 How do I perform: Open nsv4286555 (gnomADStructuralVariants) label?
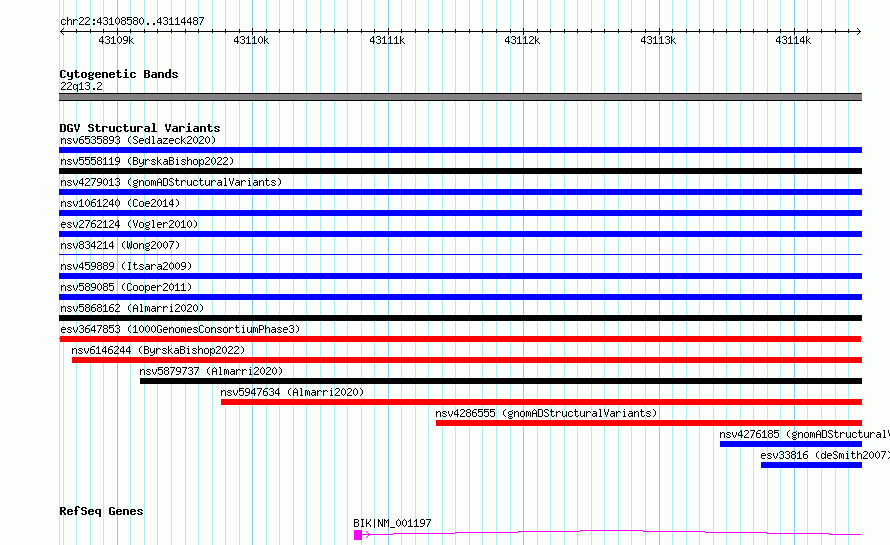coord(546,413)
